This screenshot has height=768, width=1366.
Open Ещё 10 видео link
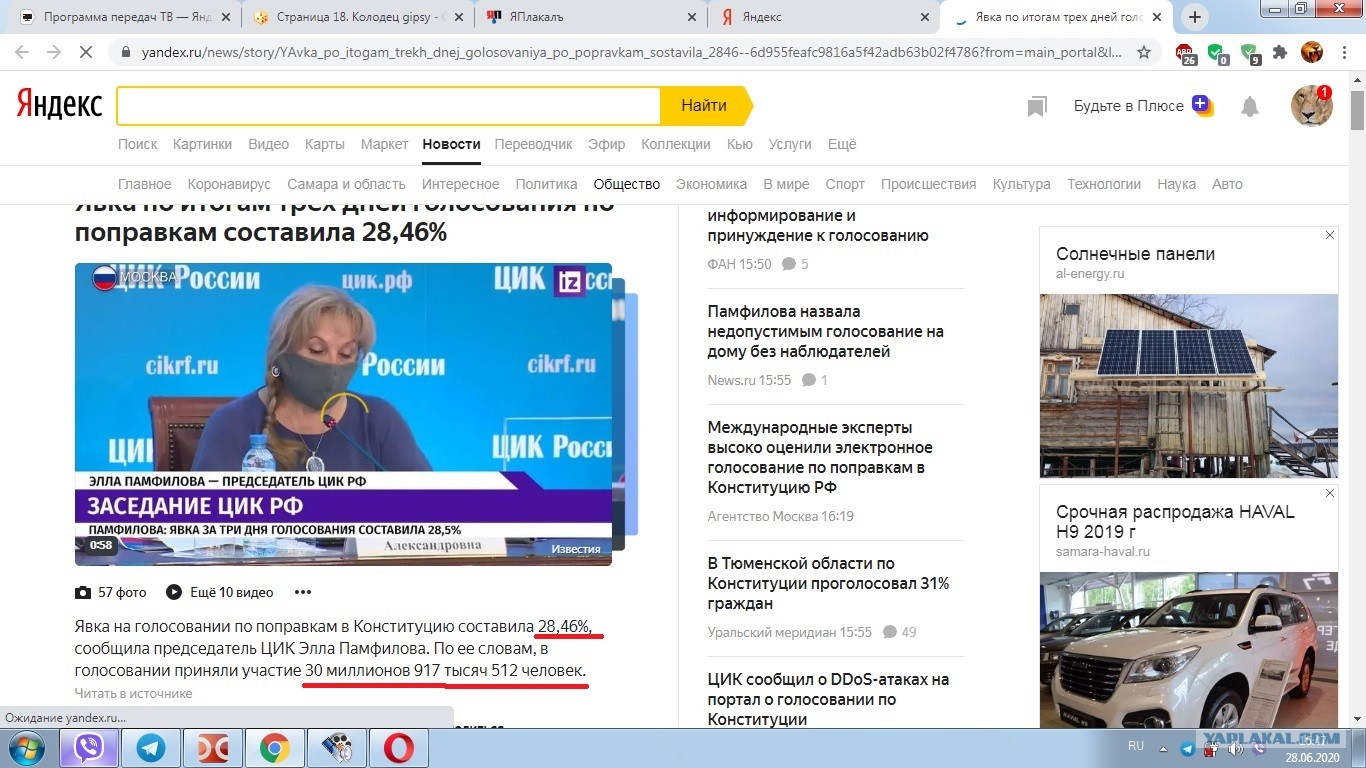pyautogui.click(x=220, y=592)
